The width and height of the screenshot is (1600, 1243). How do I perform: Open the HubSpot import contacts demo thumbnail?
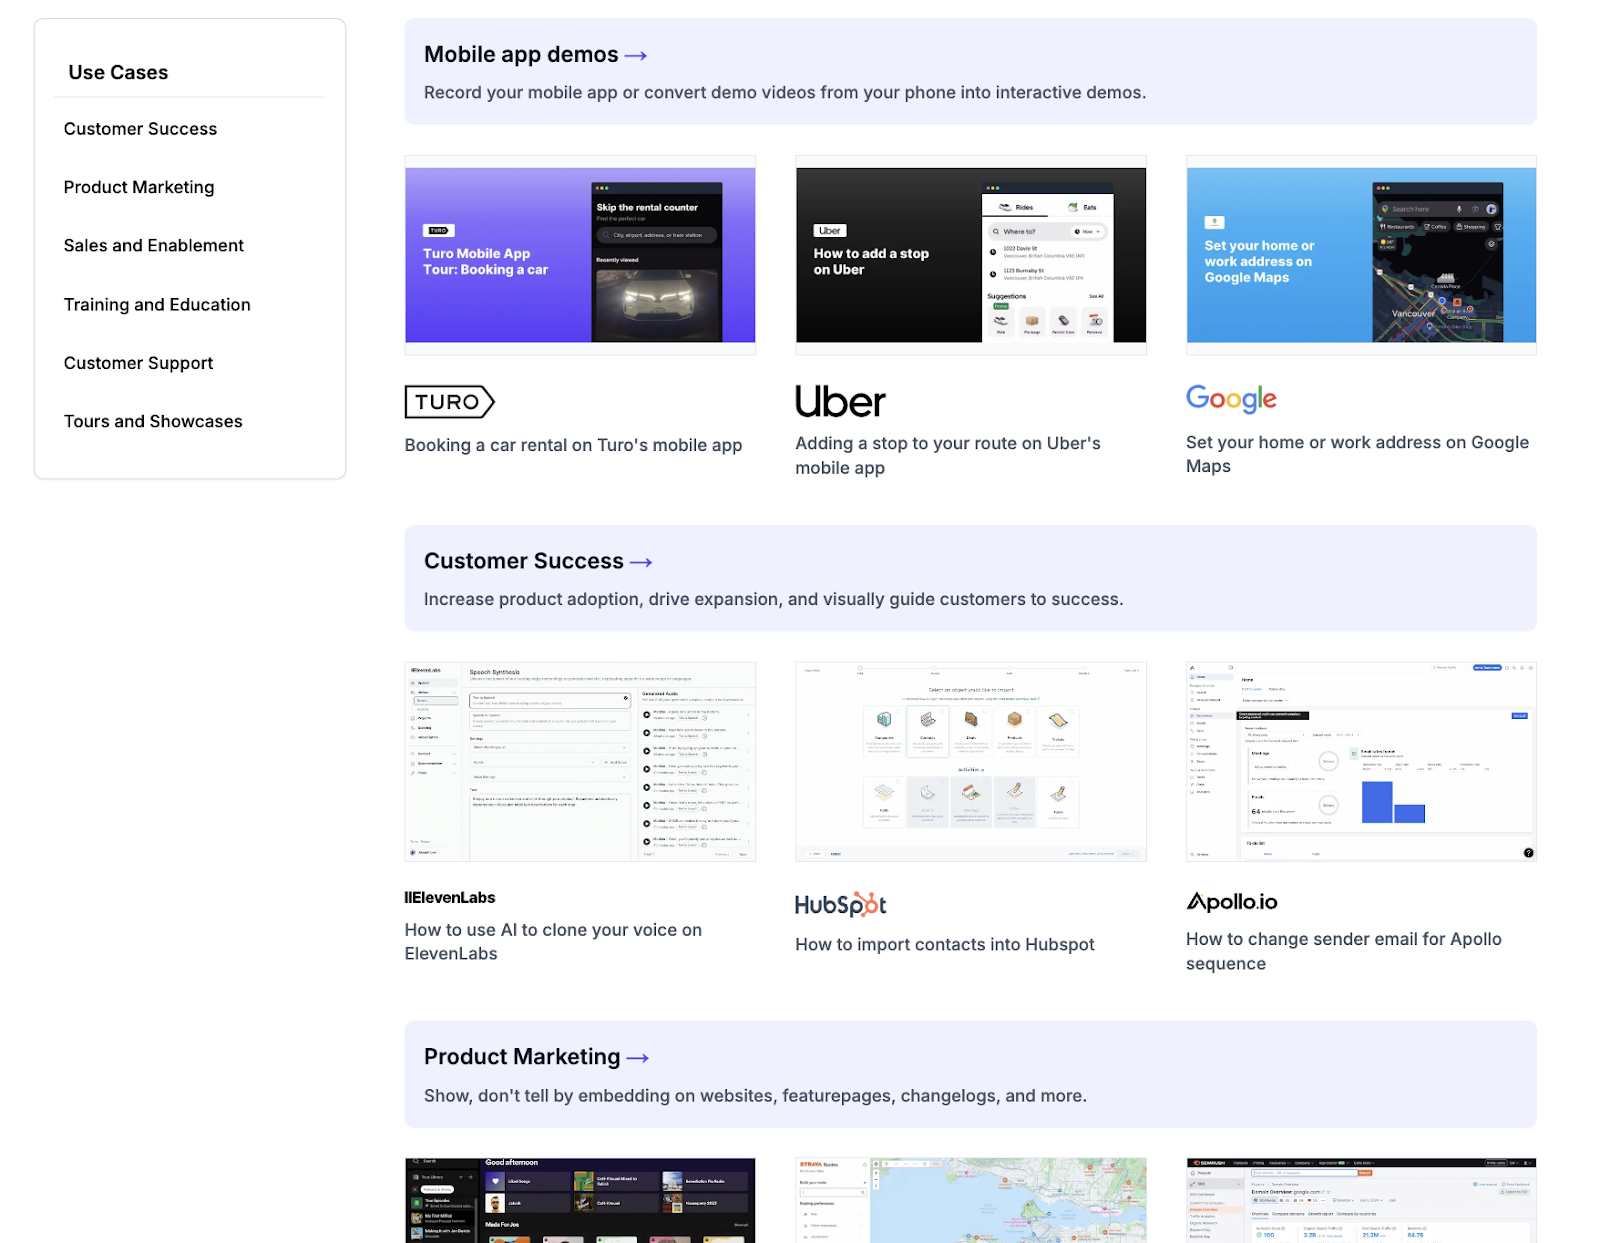pos(971,762)
